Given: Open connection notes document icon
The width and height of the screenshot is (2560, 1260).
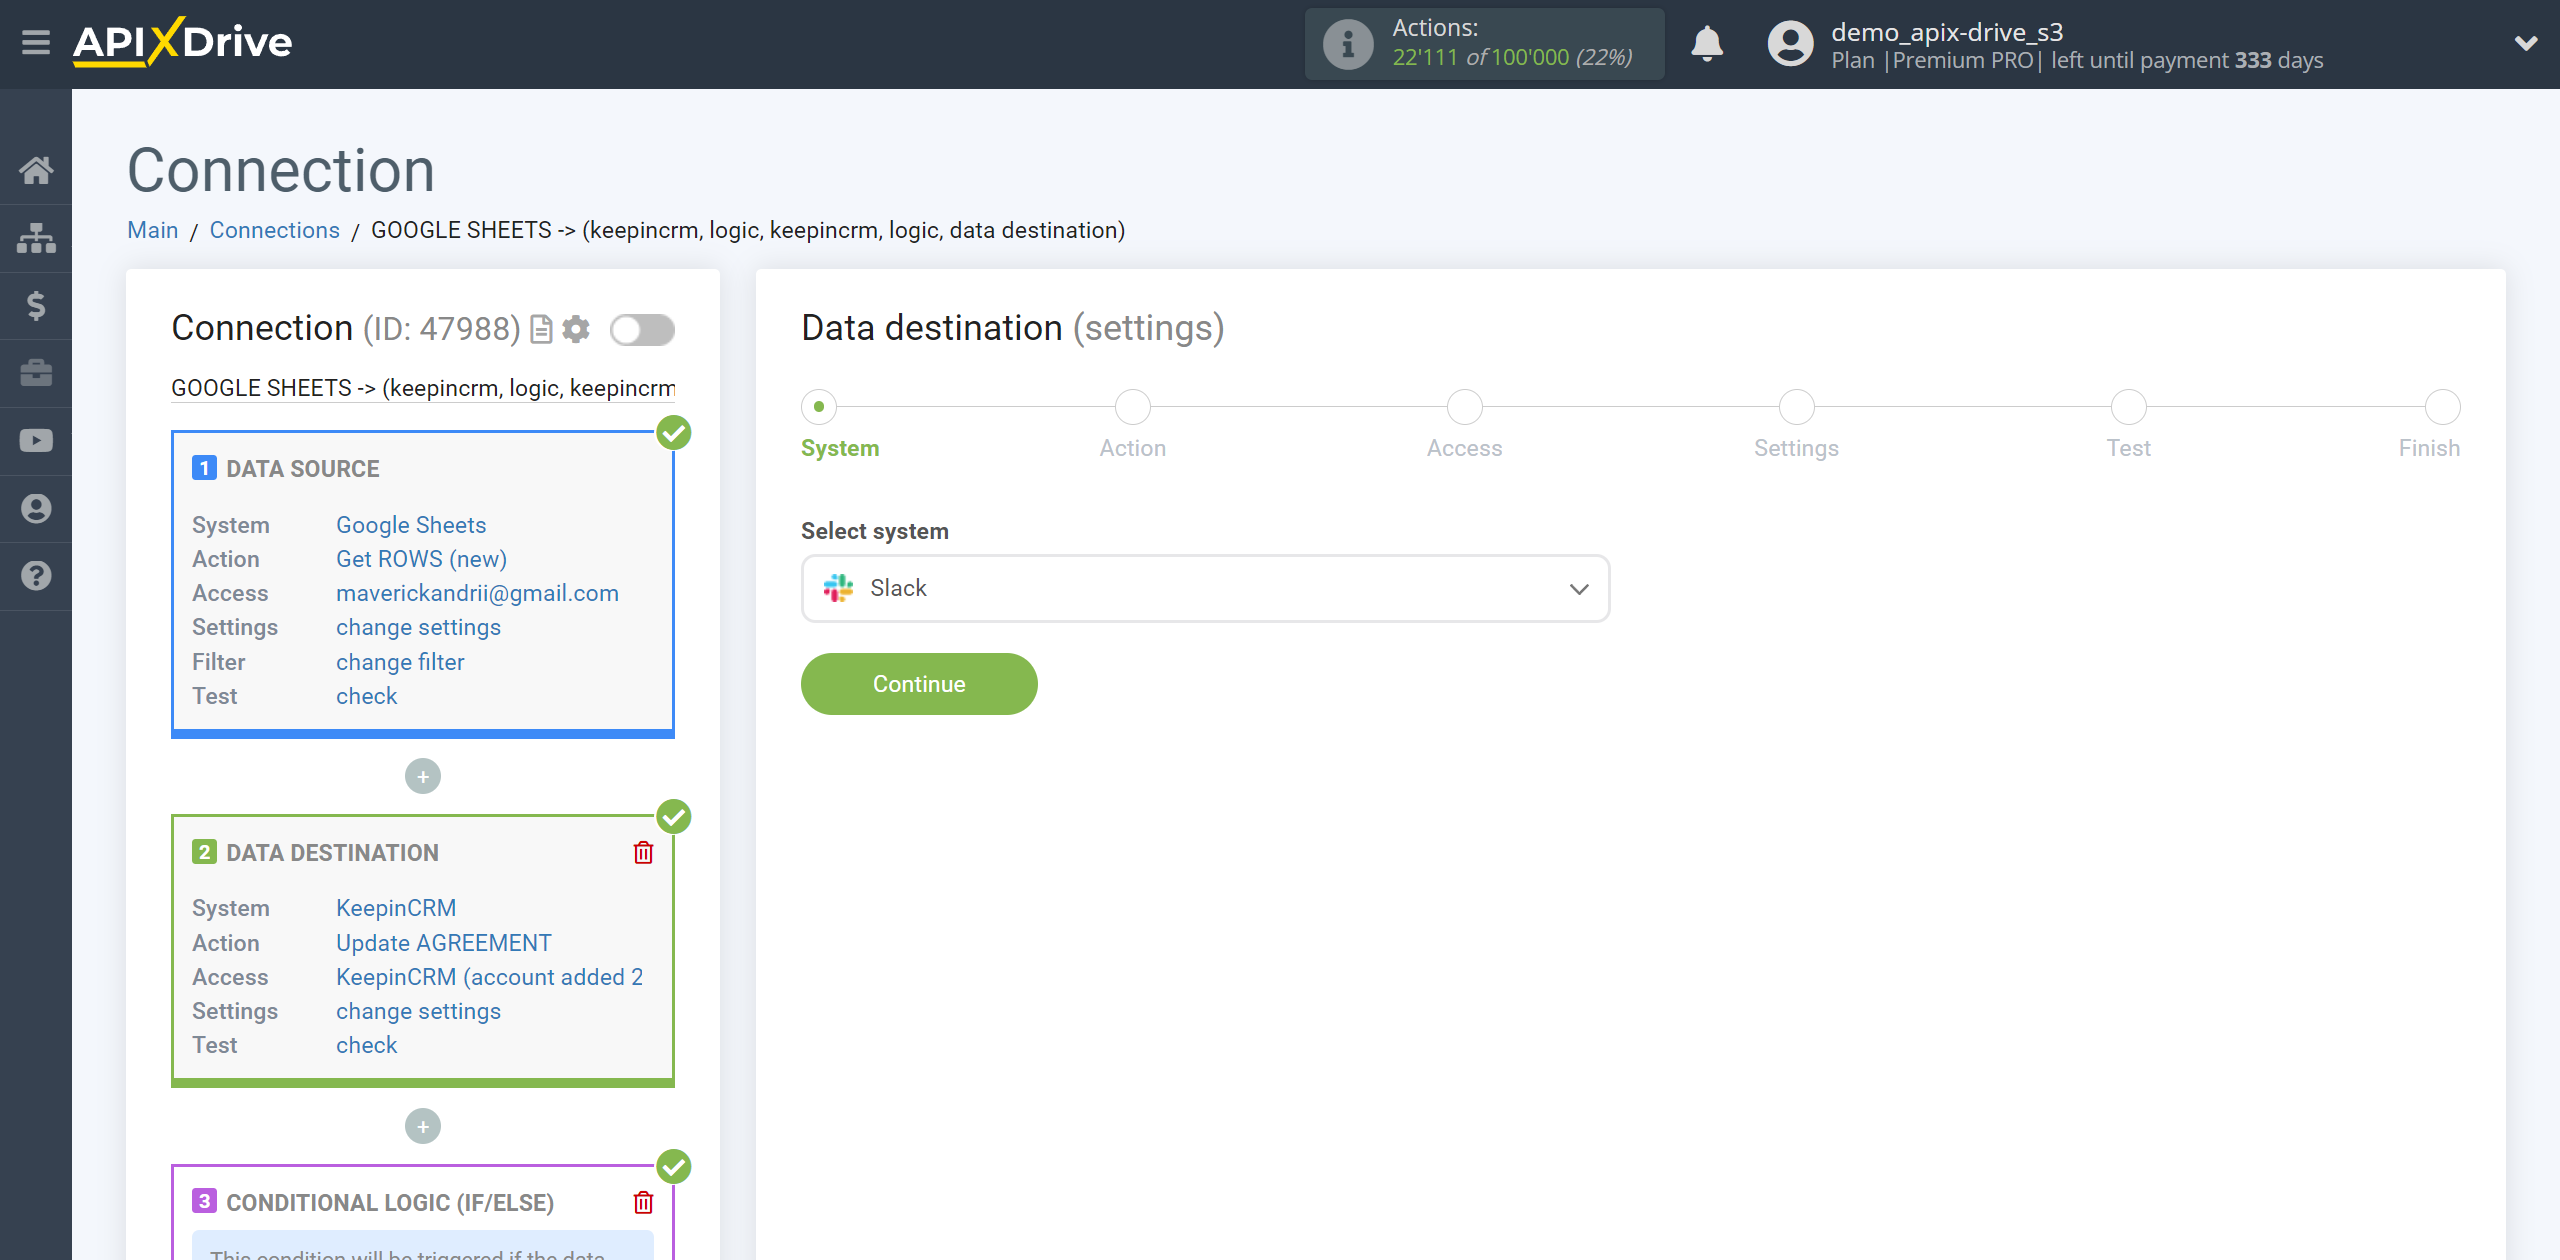Looking at the screenshot, I should tap(541, 329).
